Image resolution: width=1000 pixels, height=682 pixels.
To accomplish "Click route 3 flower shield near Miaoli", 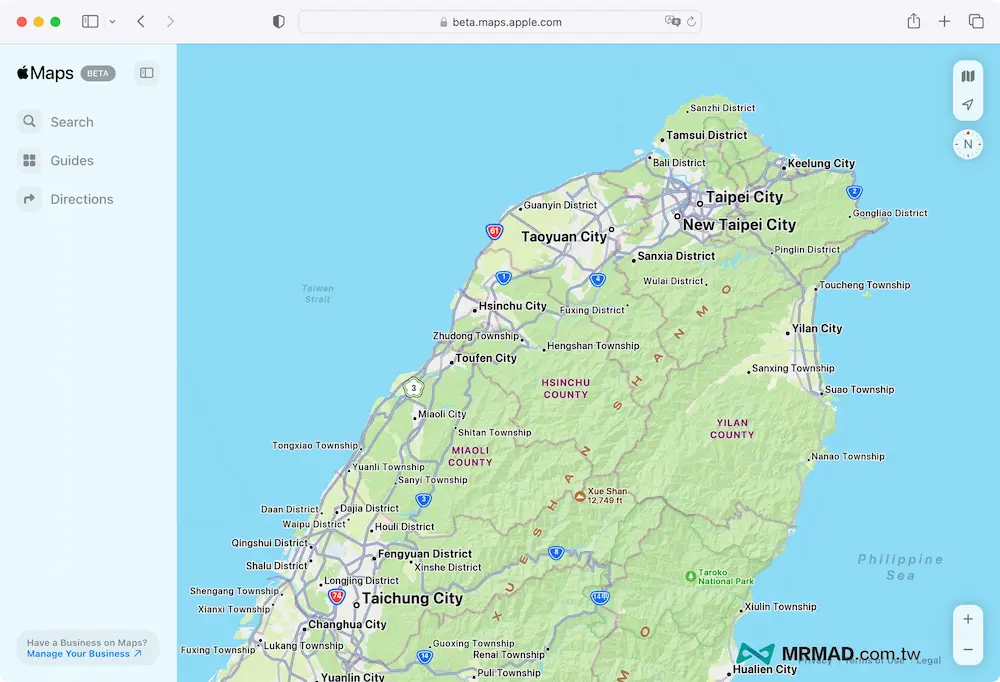I will 413,388.
